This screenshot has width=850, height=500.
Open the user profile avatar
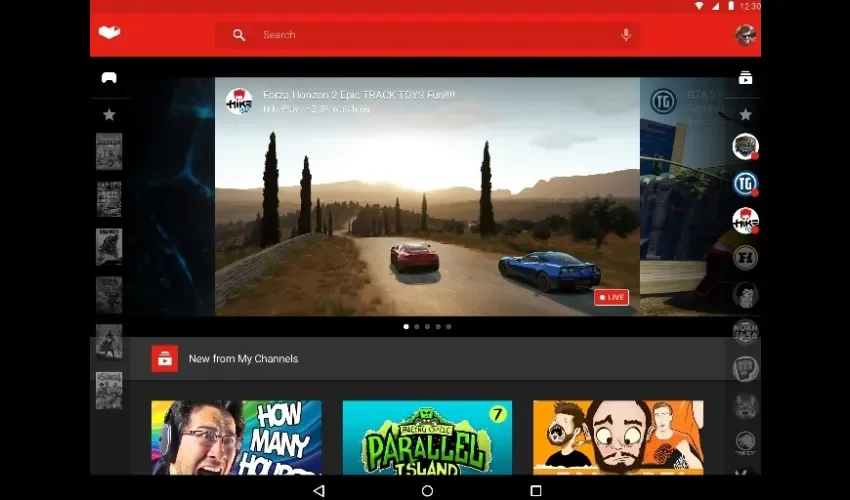click(x=745, y=35)
